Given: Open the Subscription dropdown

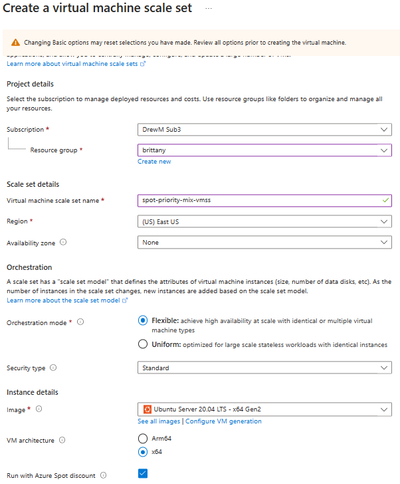Looking at the screenshot, I should (x=264, y=129).
